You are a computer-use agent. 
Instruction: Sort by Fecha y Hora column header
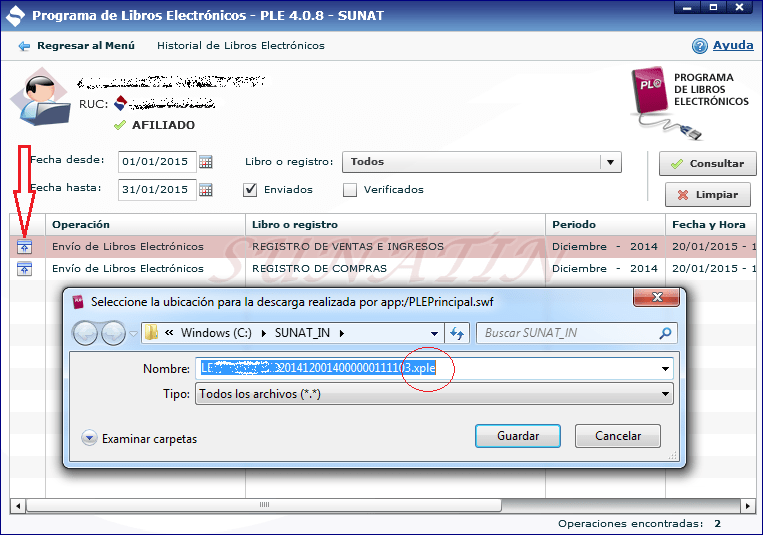click(x=711, y=224)
